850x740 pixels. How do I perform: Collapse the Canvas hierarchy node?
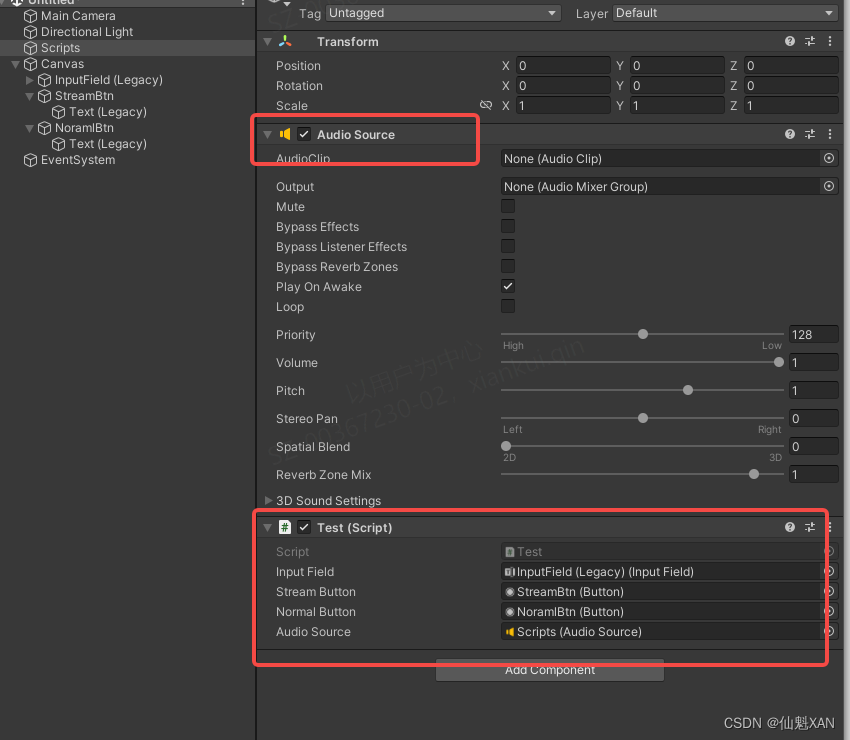tap(16, 65)
